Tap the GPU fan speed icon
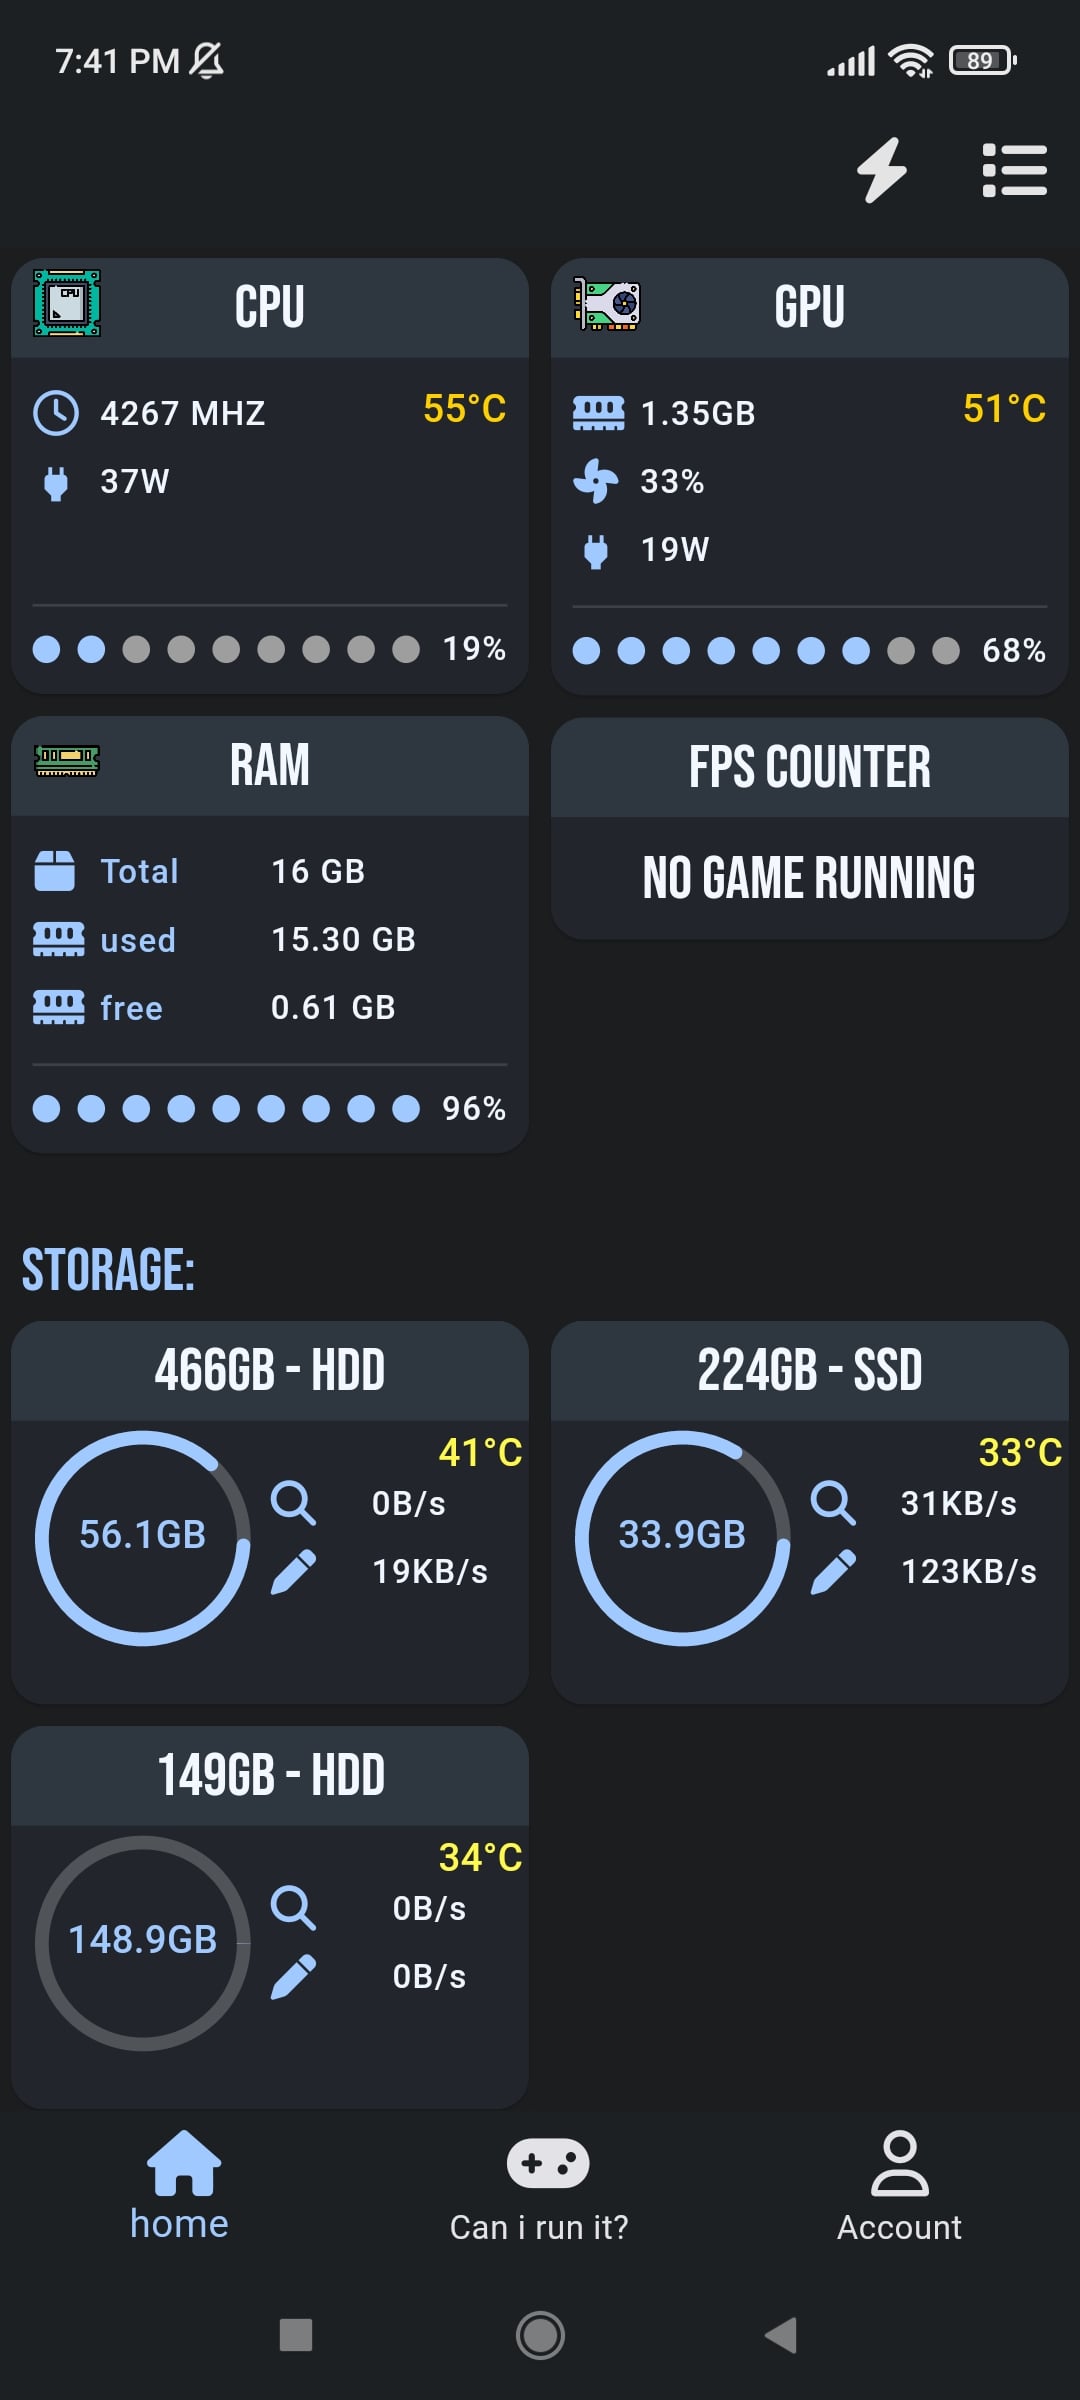The image size is (1080, 2400). 596,481
